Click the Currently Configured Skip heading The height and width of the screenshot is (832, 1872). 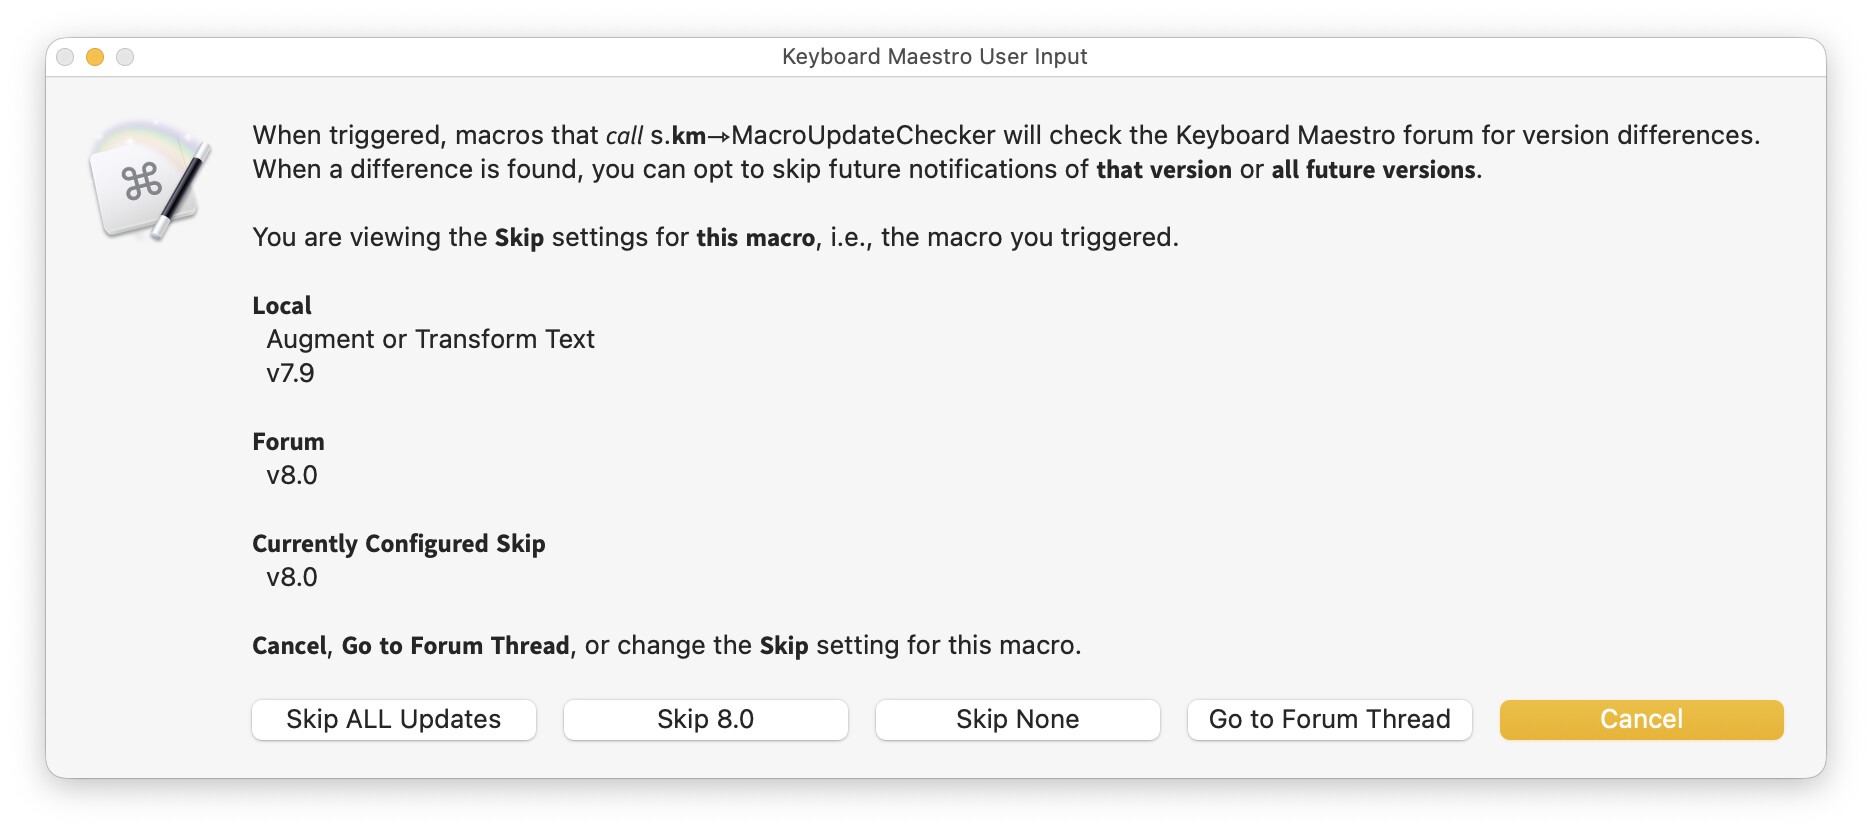[398, 544]
